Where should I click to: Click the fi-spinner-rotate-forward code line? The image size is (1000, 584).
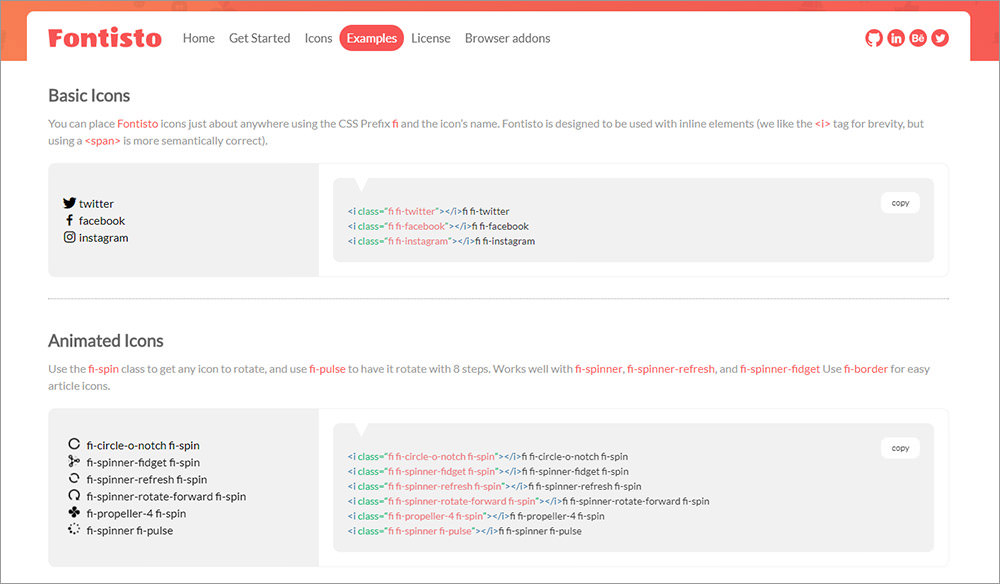[x=529, y=501]
